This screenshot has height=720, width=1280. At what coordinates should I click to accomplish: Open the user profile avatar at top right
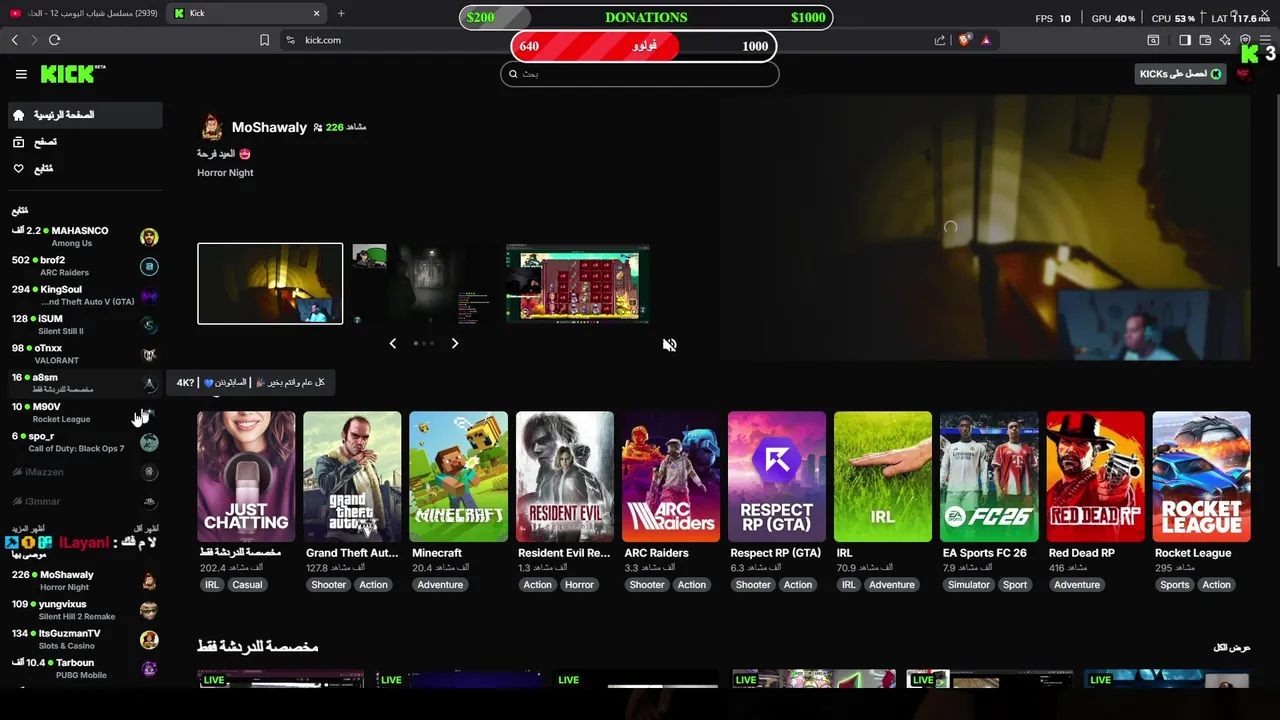(1244, 74)
